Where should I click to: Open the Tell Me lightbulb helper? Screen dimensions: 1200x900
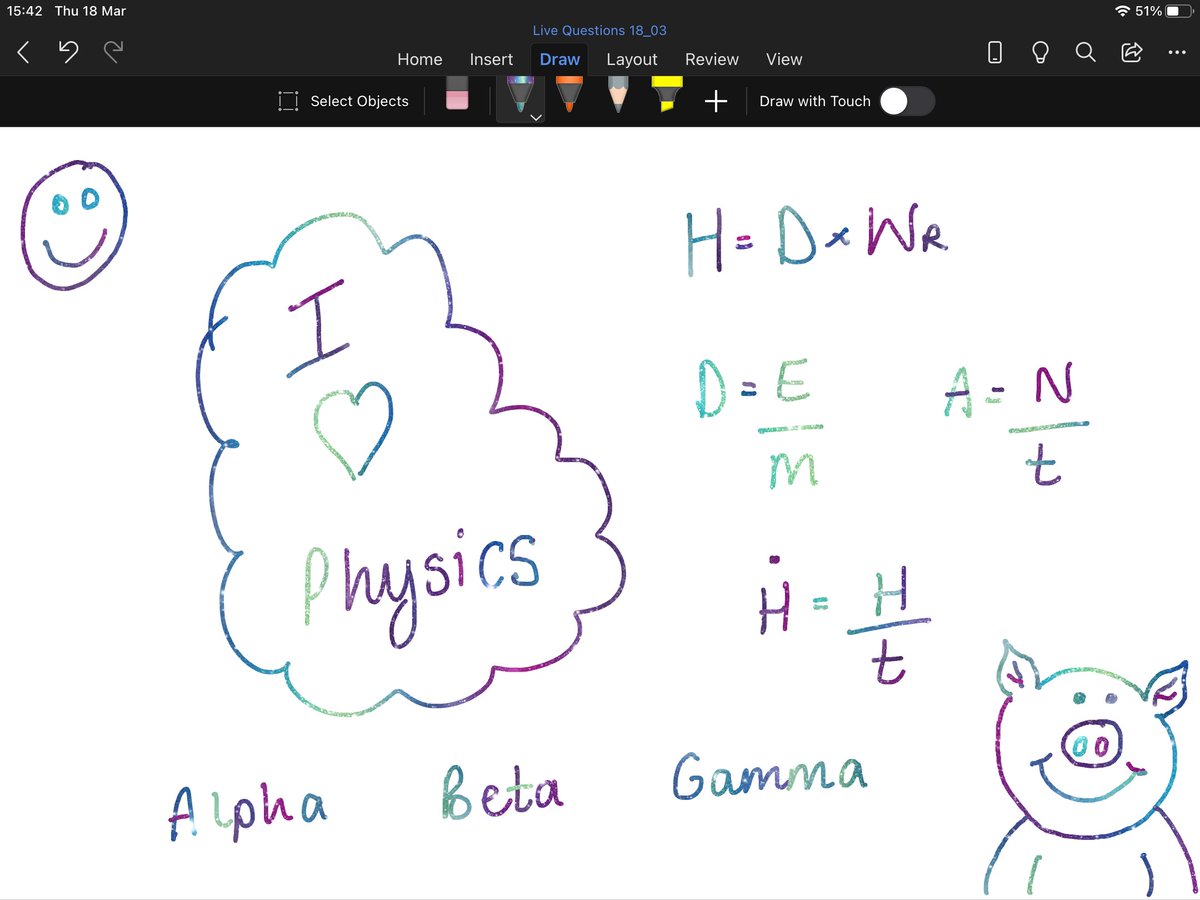coord(1040,52)
